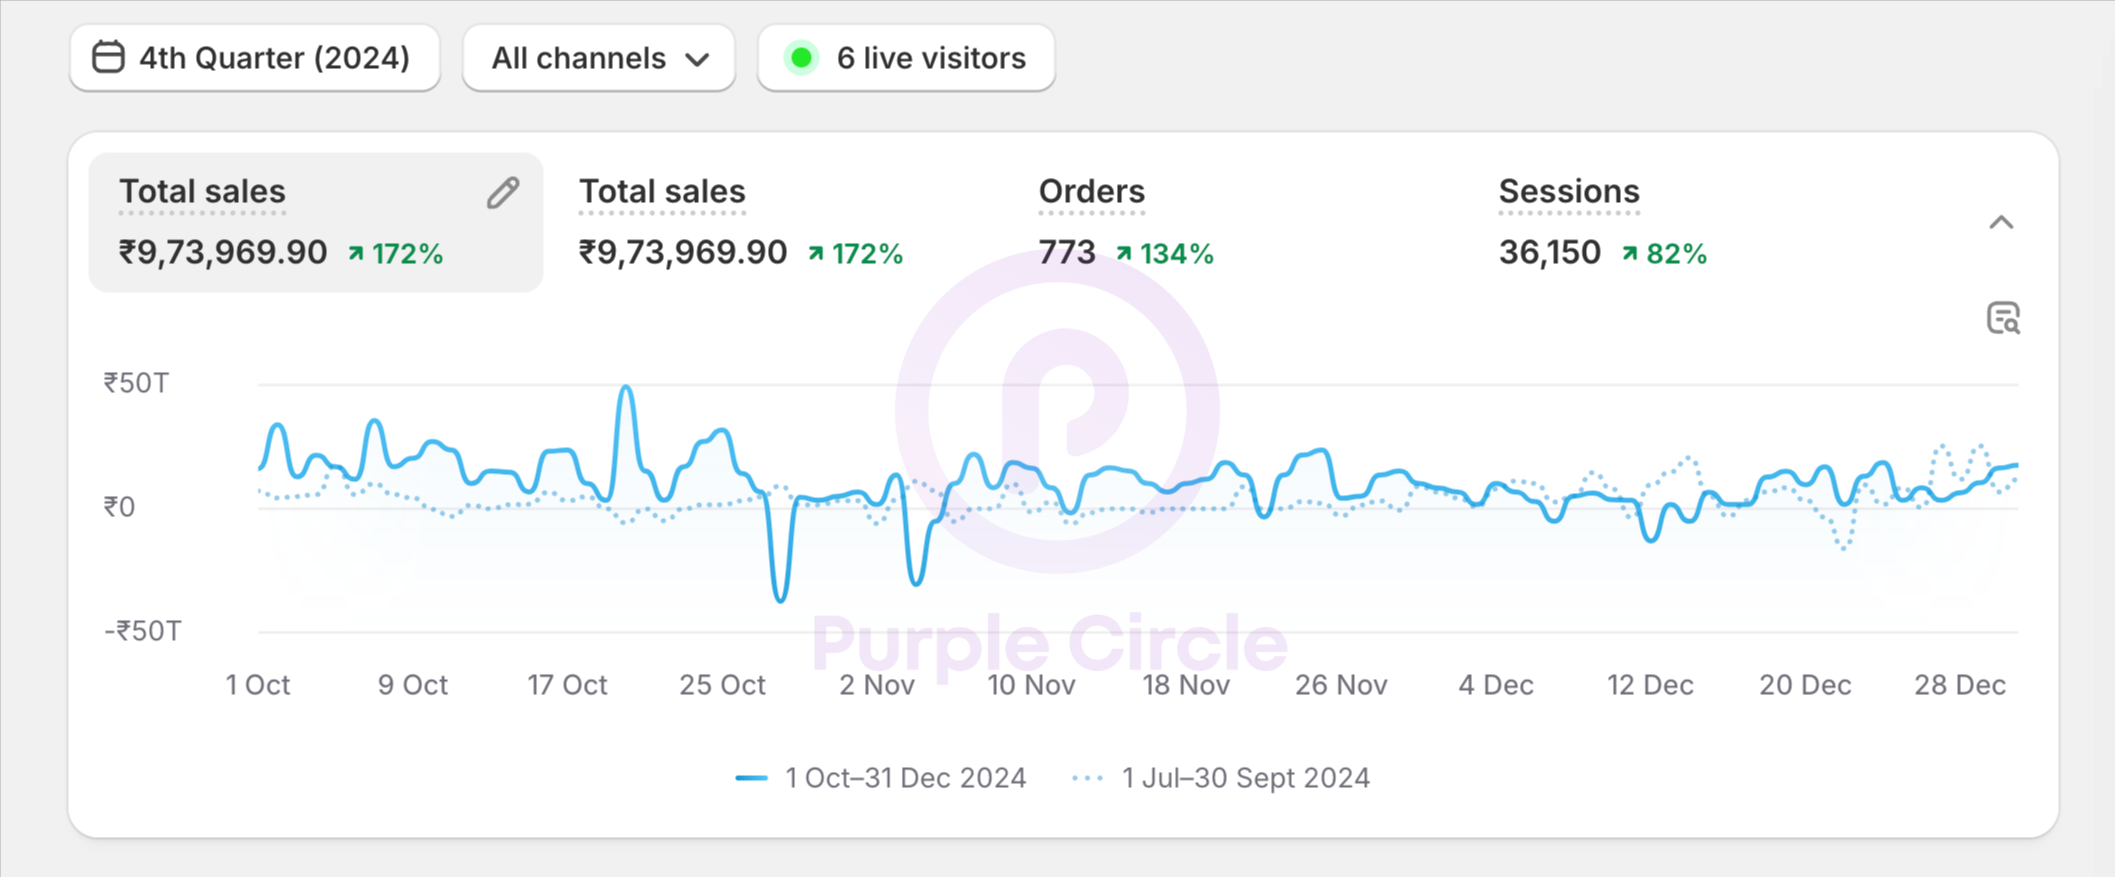Select the second Total sales metric
This screenshot has width=2115, height=877.
740,222
